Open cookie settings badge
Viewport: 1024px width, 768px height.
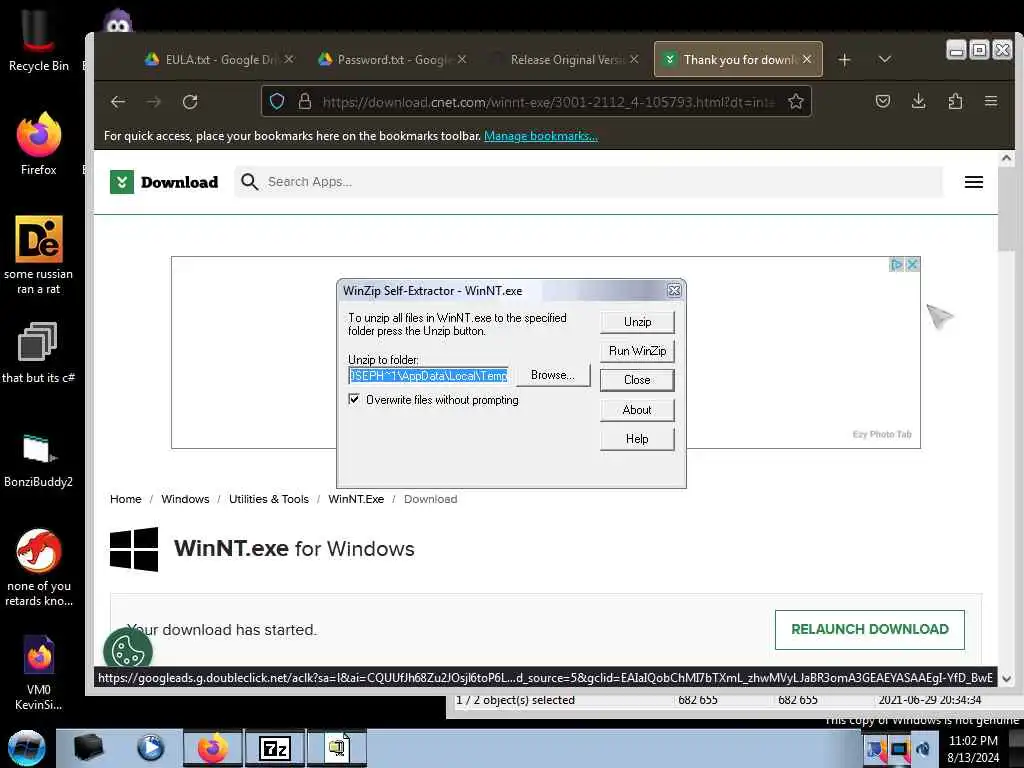(128, 650)
